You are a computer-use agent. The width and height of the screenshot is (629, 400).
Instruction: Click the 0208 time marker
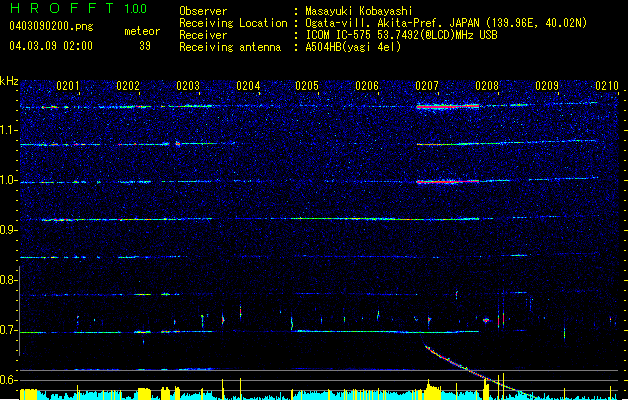coord(487,86)
